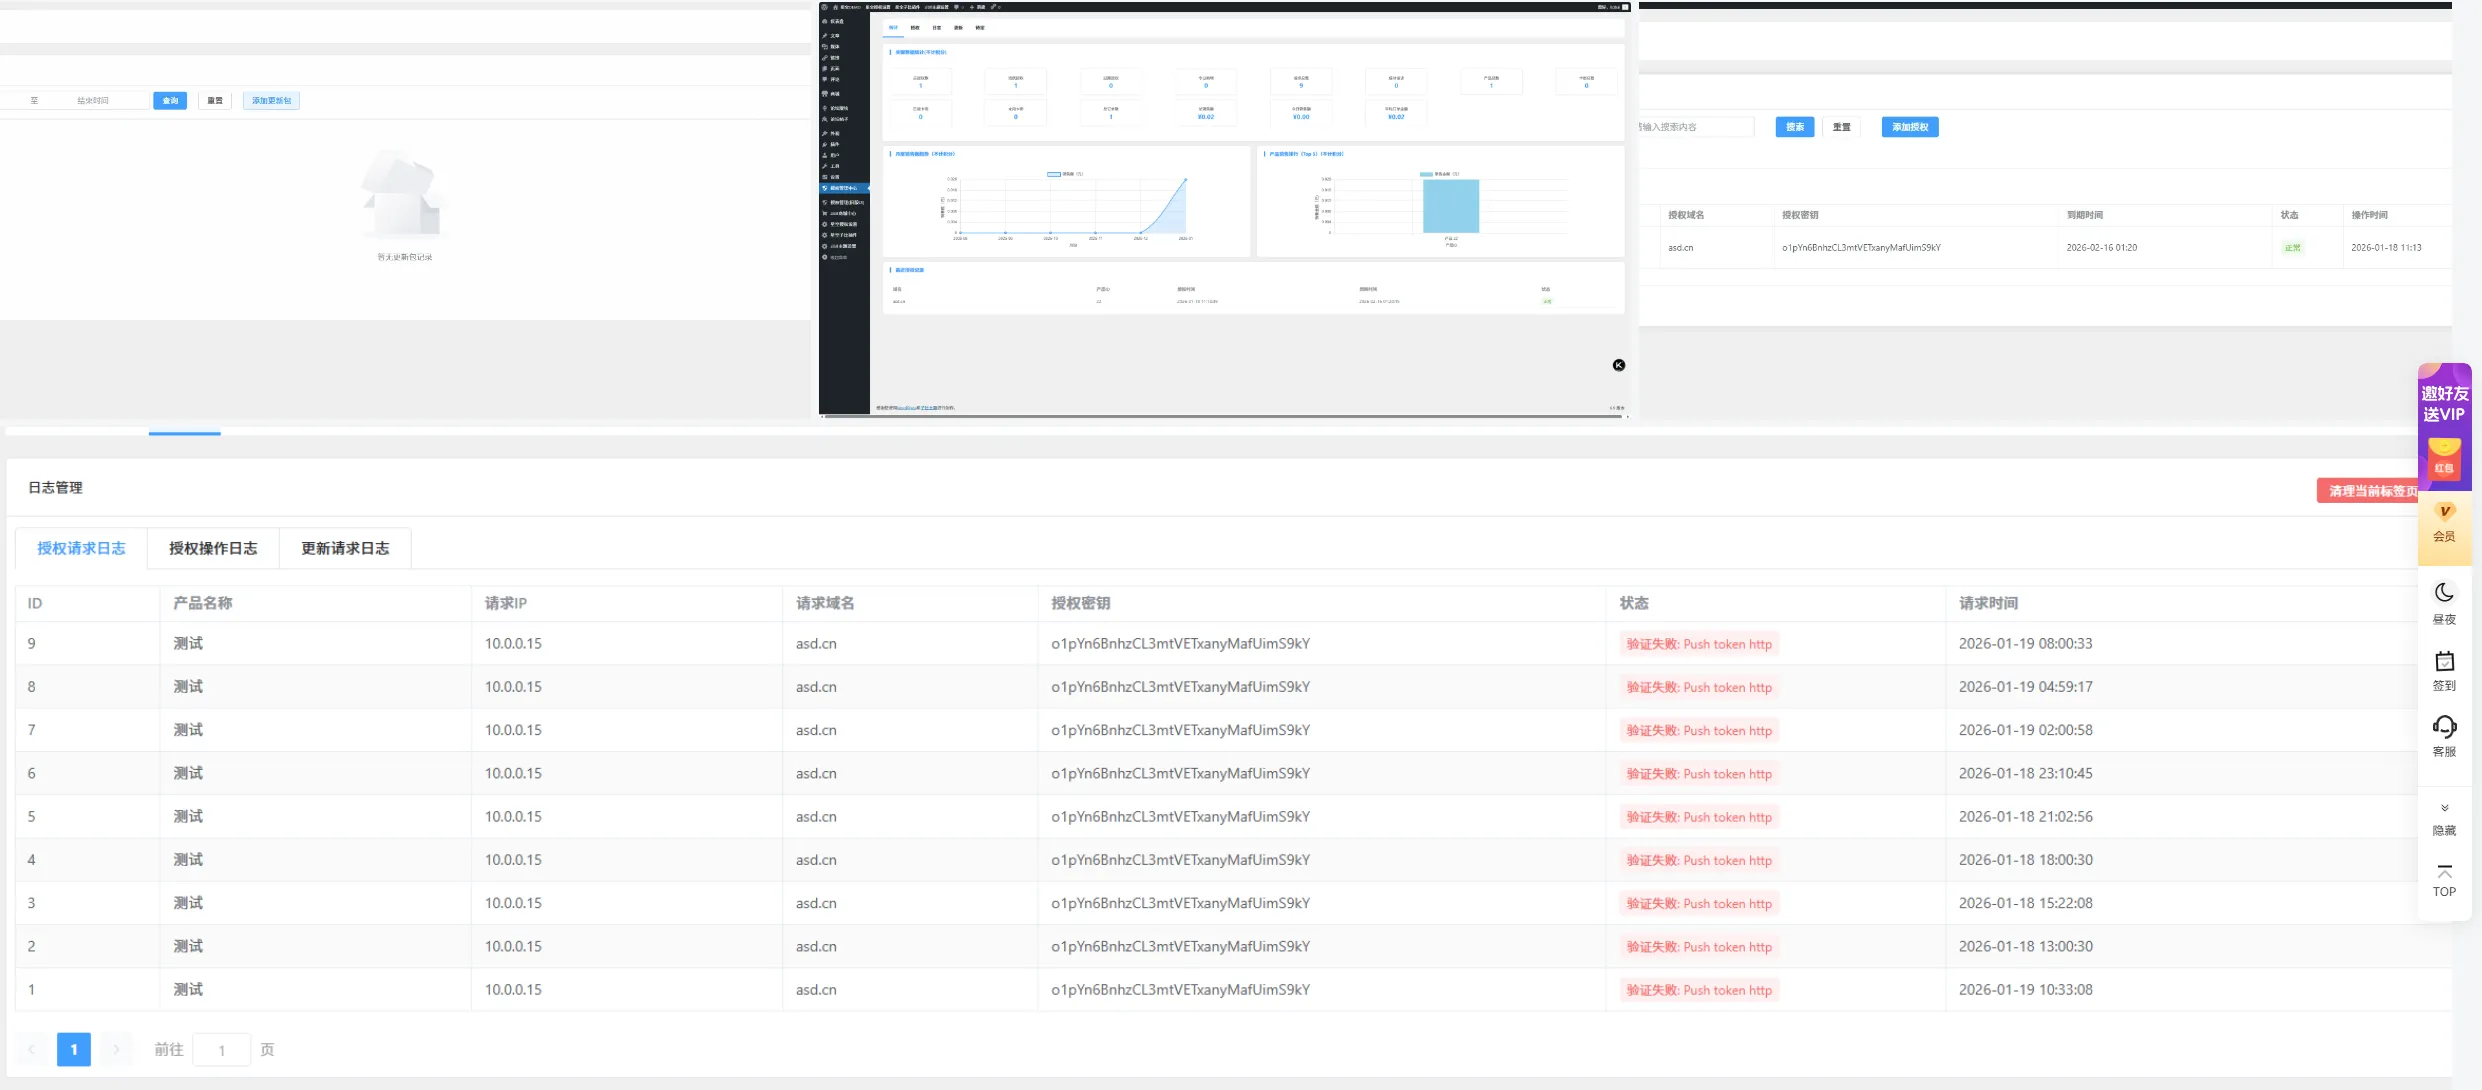This screenshot has width=2482, height=1090.
Task: Switch to 更新请求日志 tab
Action: (x=345, y=548)
